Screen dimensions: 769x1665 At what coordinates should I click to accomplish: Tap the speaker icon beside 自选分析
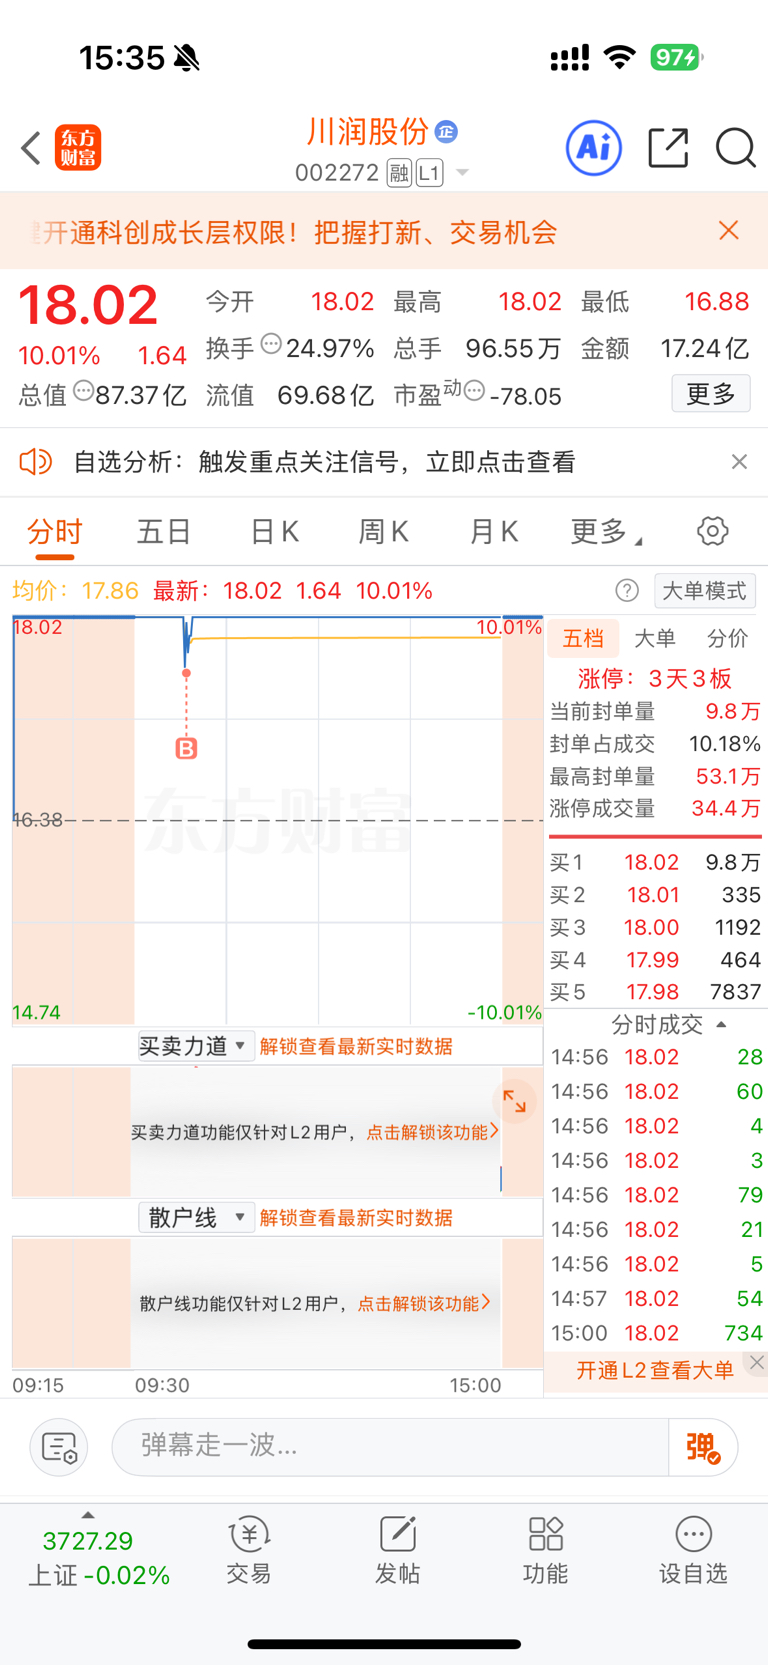(35, 461)
